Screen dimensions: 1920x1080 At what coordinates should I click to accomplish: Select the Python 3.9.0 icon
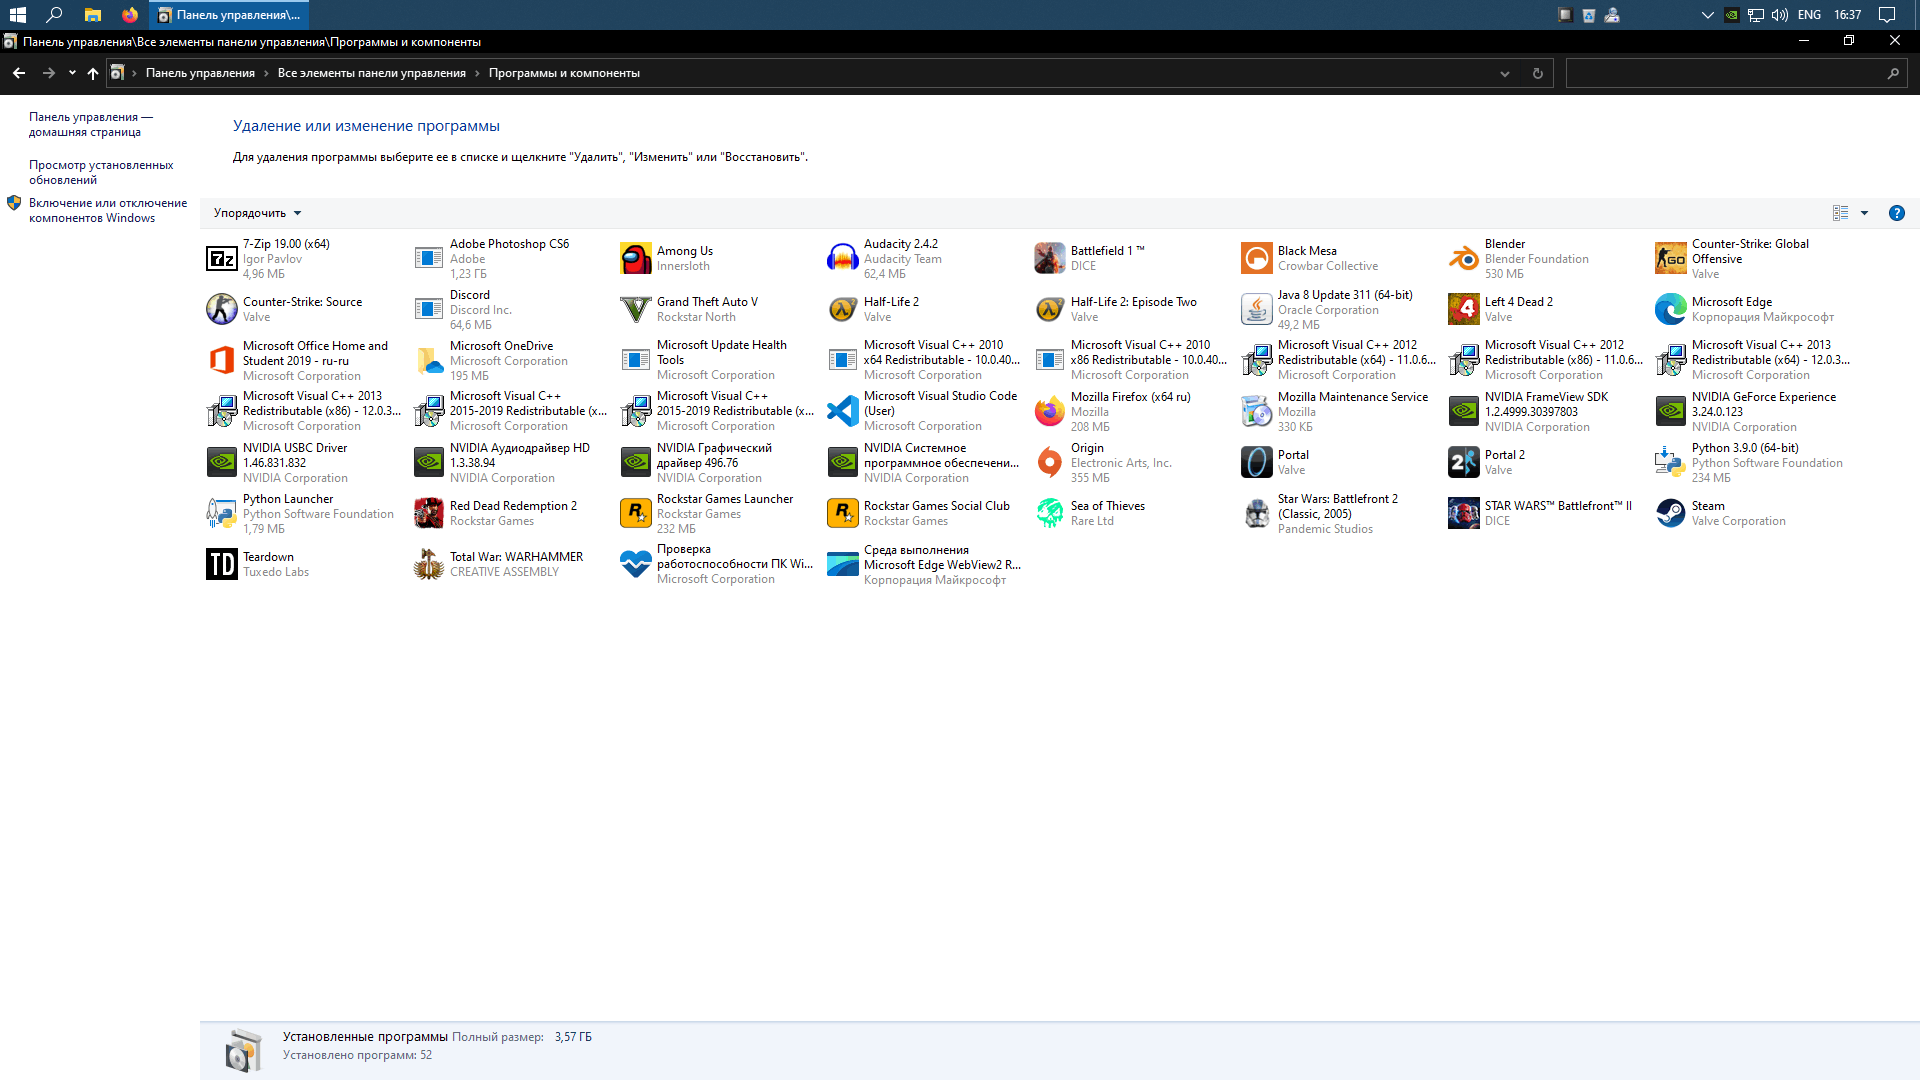click(x=1671, y=463)
